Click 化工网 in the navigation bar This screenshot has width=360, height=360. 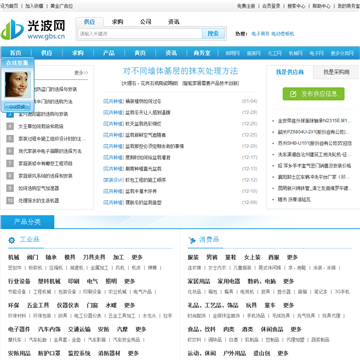click(x=275, y=53)
